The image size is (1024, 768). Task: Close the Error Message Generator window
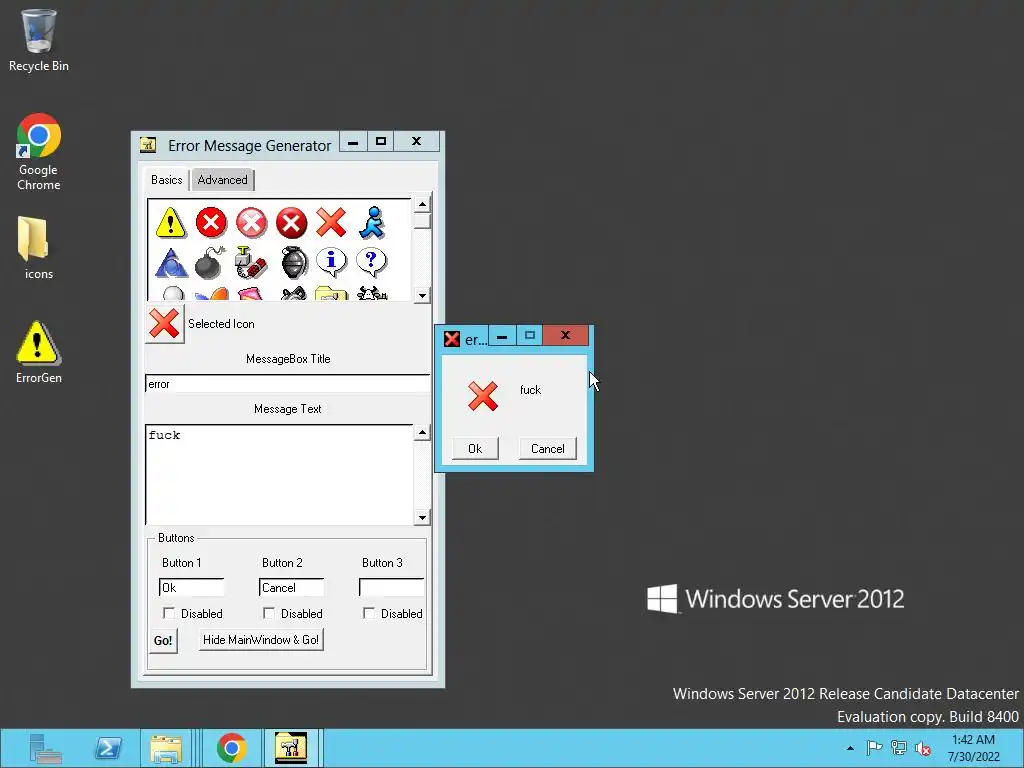click(x=417, y=141)
